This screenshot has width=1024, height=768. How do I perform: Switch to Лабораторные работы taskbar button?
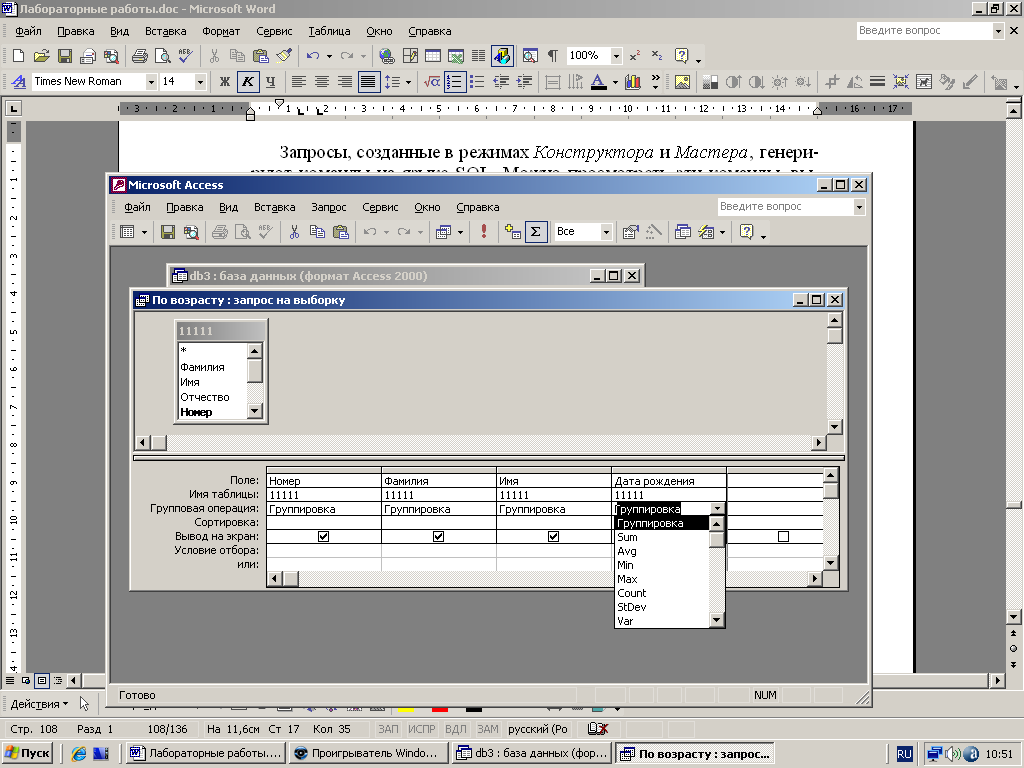click(205, 753)
